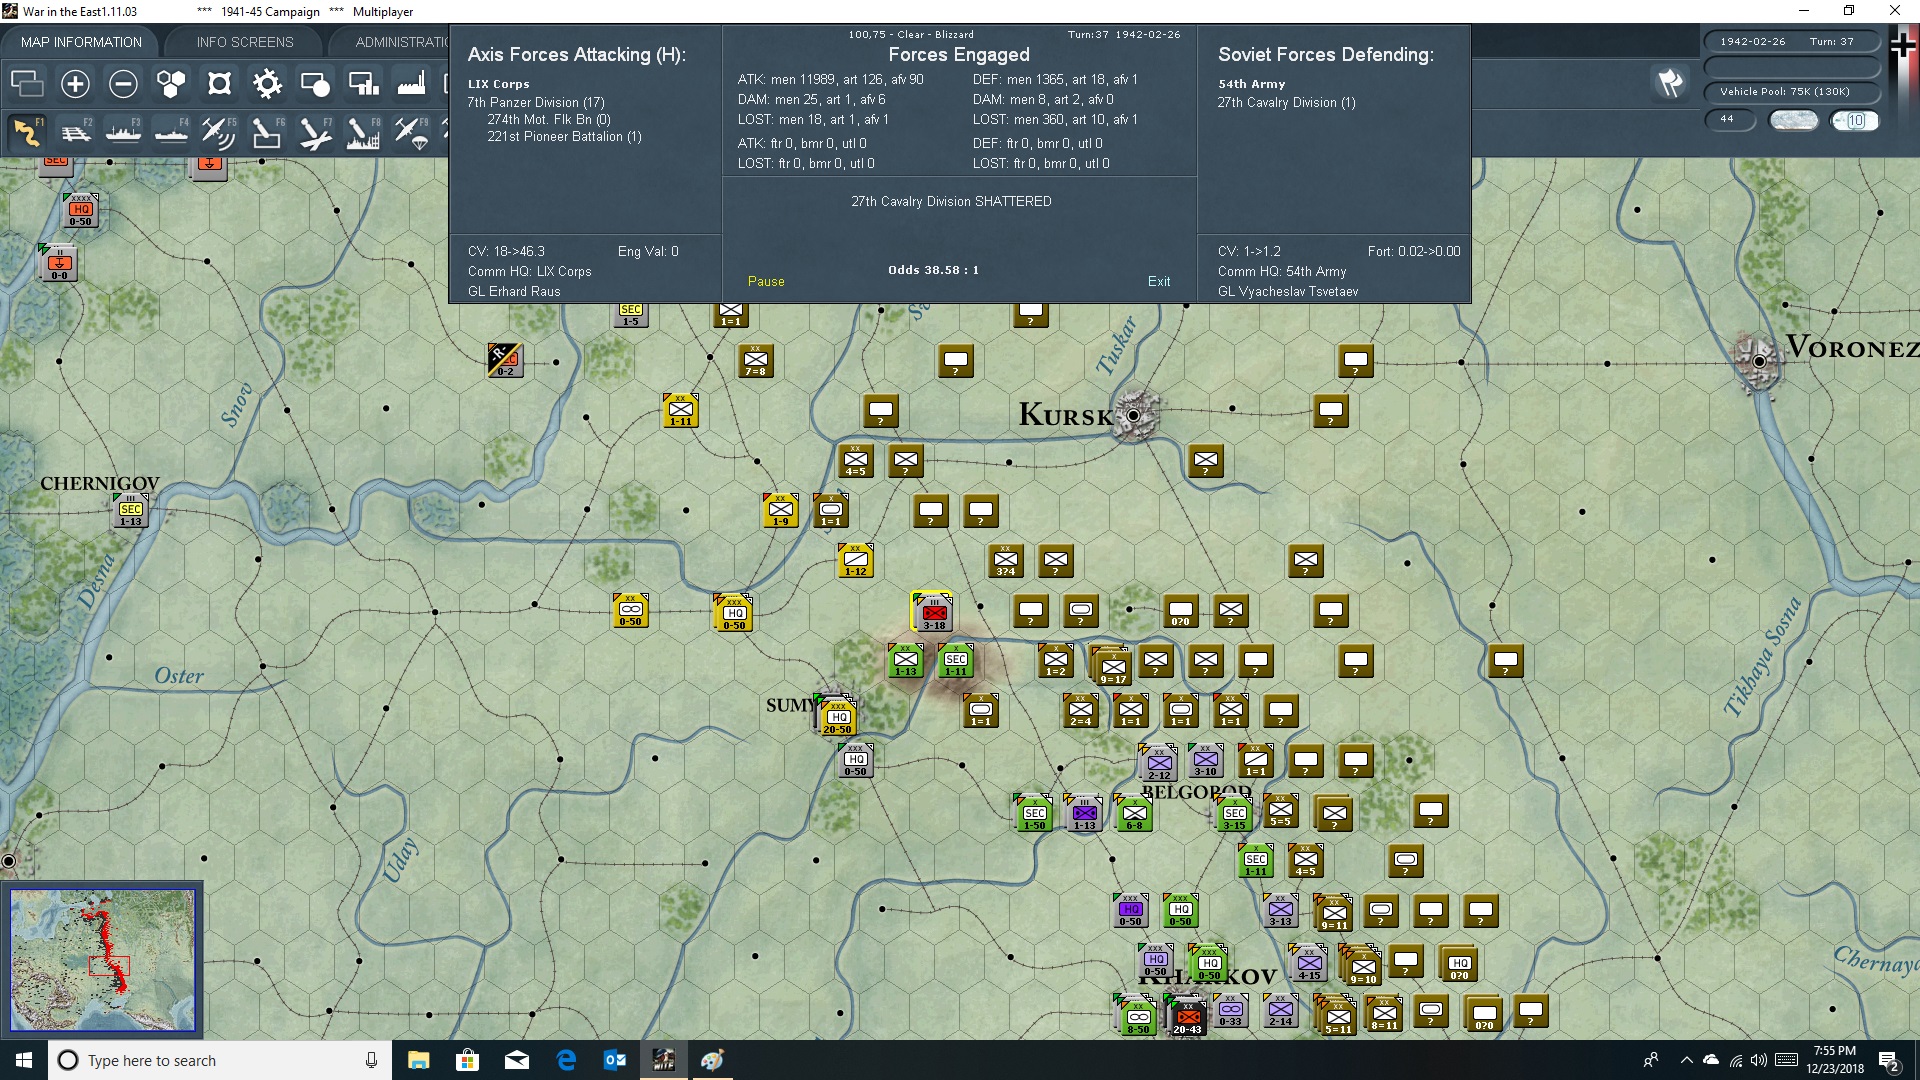This screenshot has width=1920, height=1080.
Task: Click Pause in the combat report
Action: 766,281
